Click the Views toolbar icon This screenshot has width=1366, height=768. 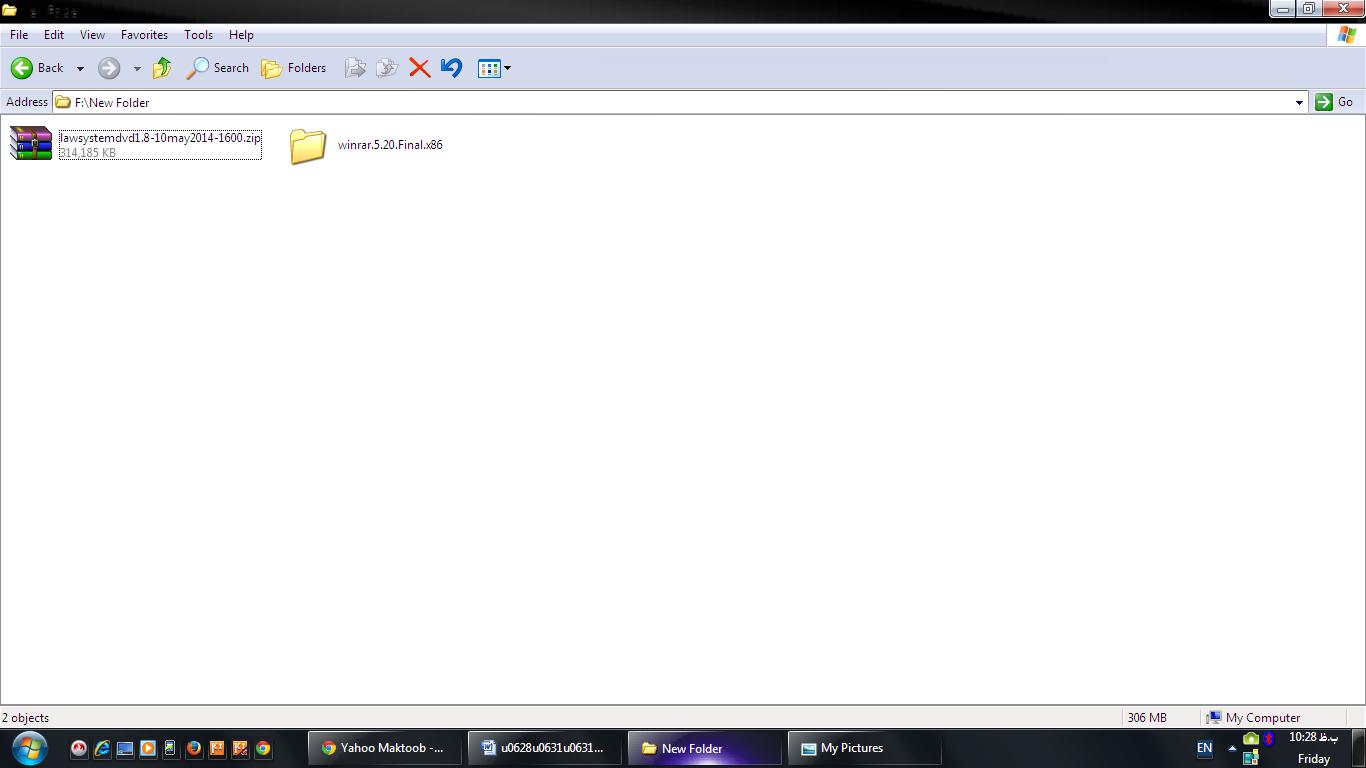pos(489,68)
